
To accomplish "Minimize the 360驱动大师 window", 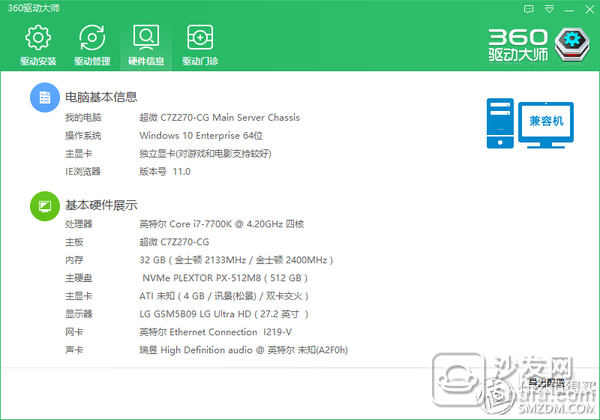I will [x=569, y=10].
